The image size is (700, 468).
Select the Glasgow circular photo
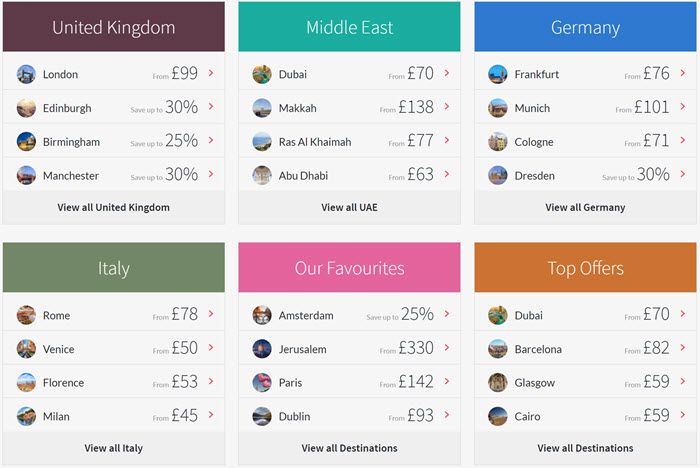click(498, 383)
